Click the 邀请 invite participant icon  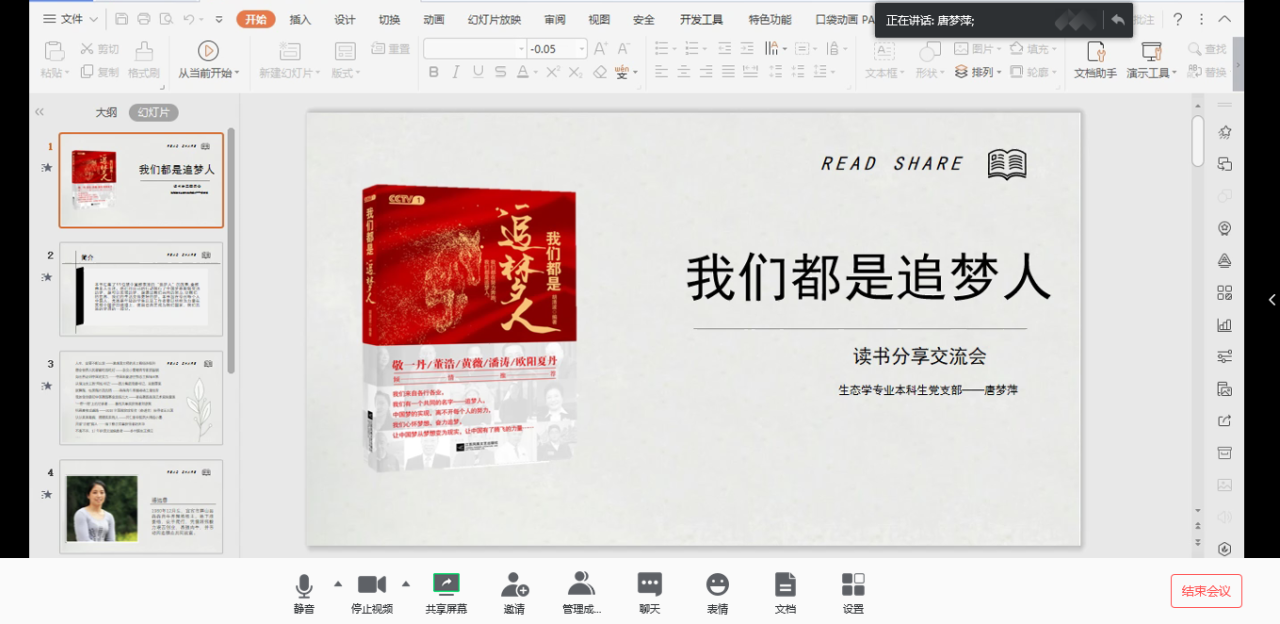514,585
